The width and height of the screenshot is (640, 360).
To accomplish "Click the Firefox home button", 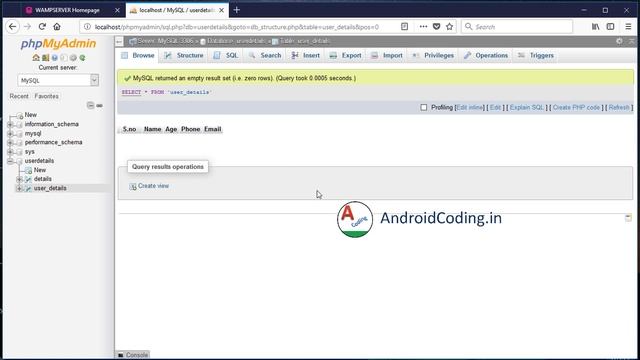I will point(57,27).
